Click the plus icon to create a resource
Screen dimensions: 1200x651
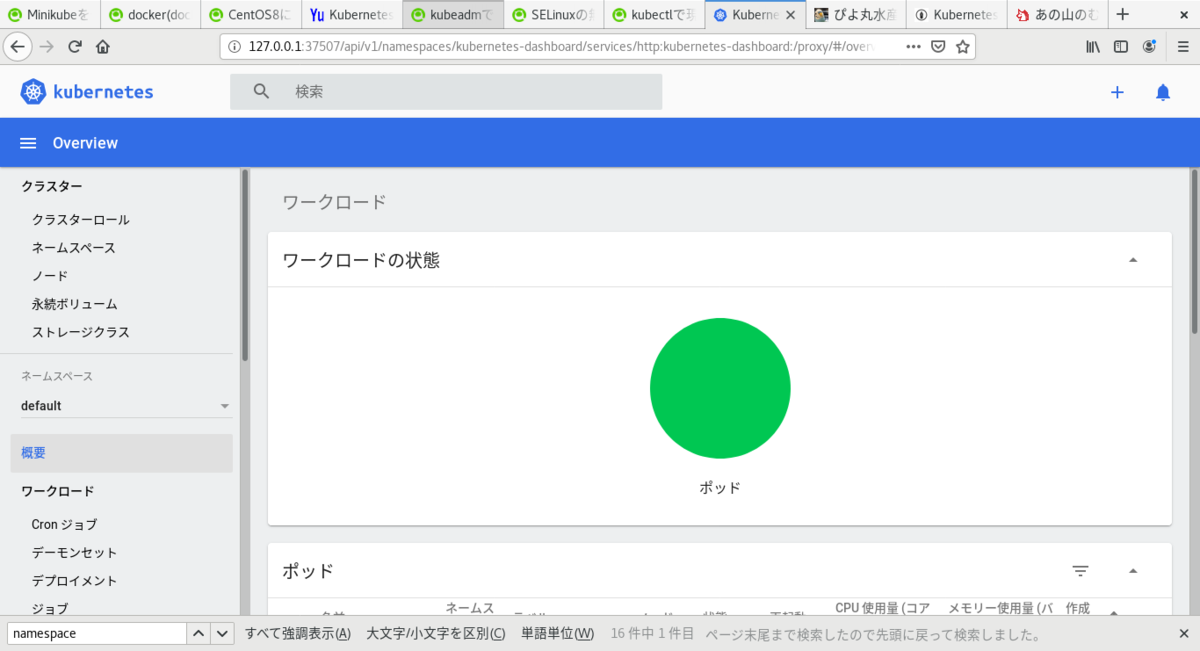tap(1117, 92)
